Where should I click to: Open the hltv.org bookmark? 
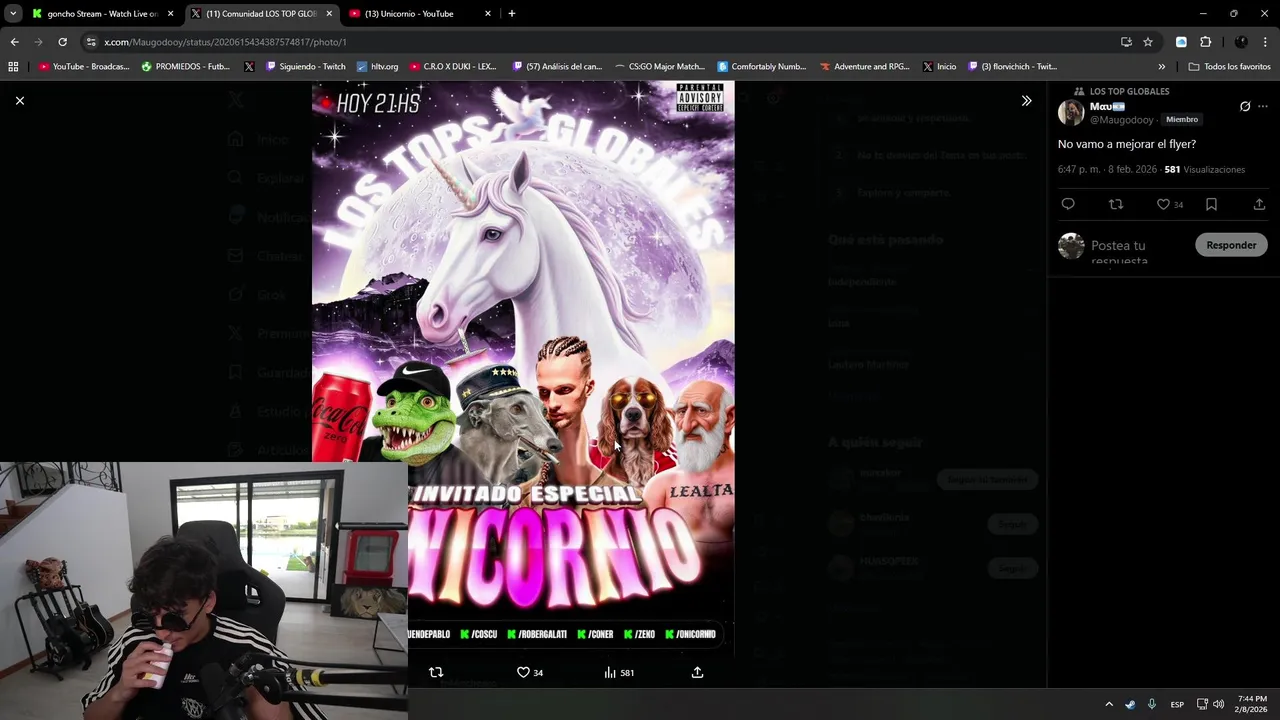pos(377,67)
